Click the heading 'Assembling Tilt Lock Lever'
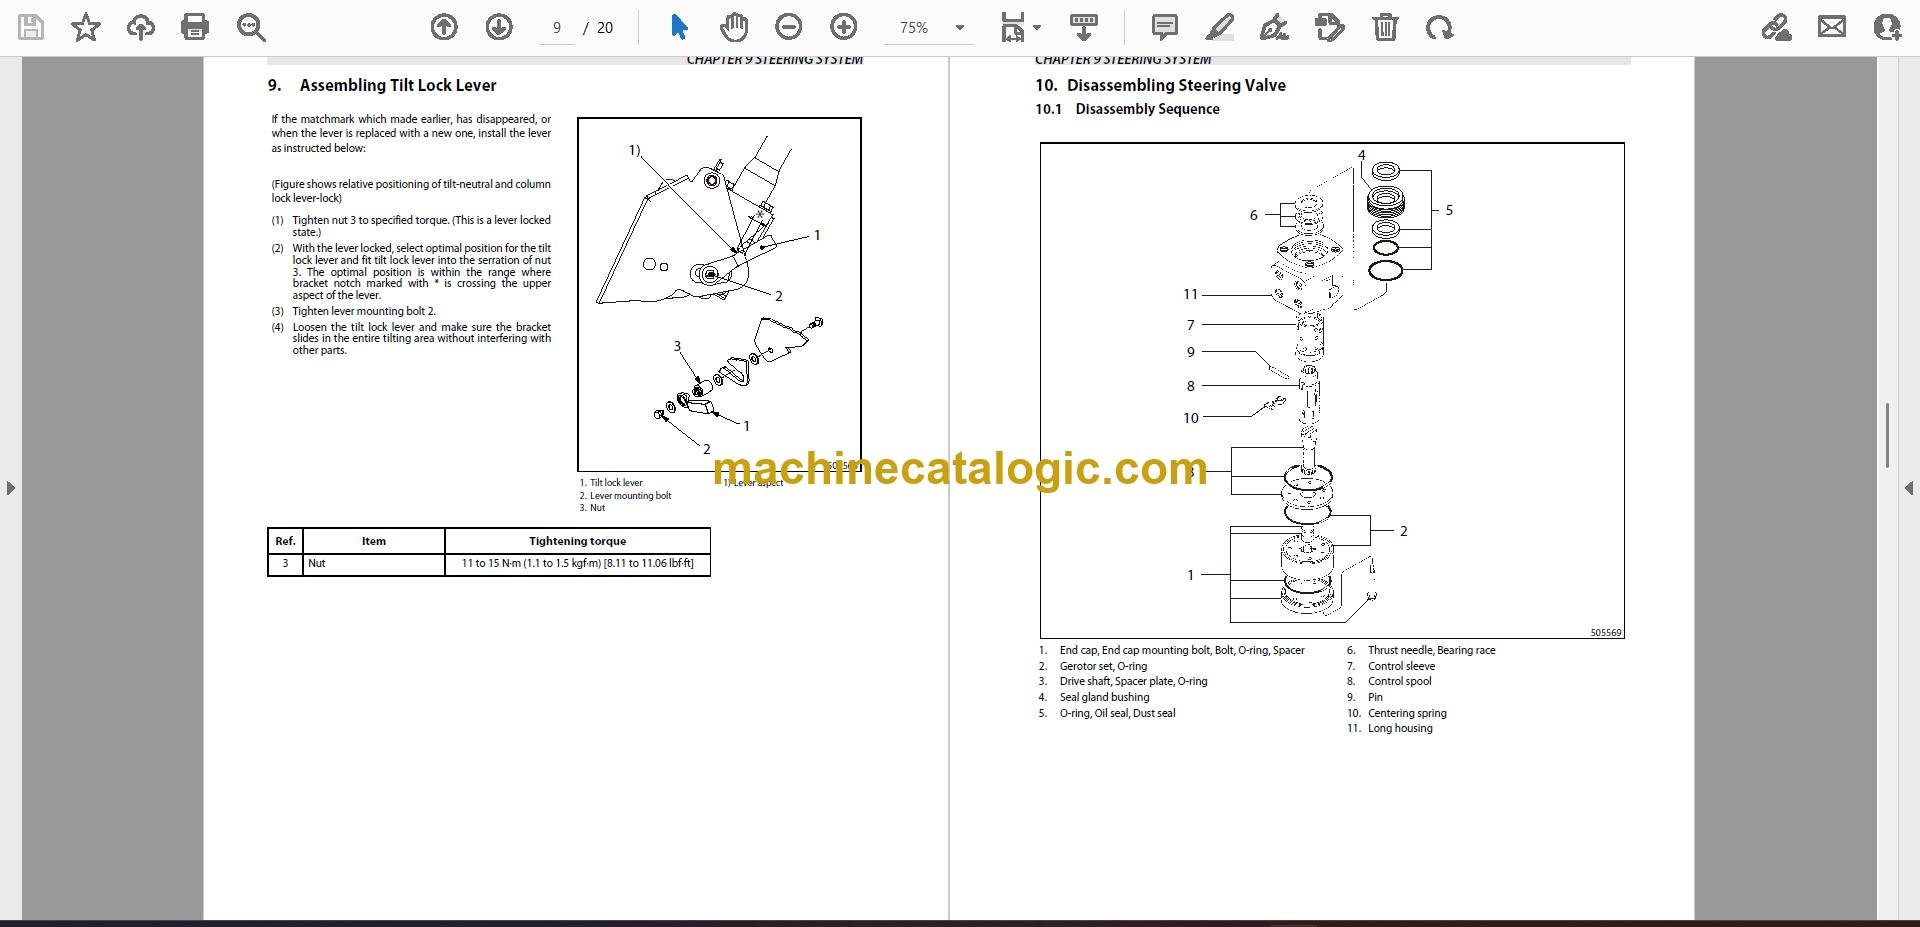This screenshot has height=927, width=1920. coord(398,86)
